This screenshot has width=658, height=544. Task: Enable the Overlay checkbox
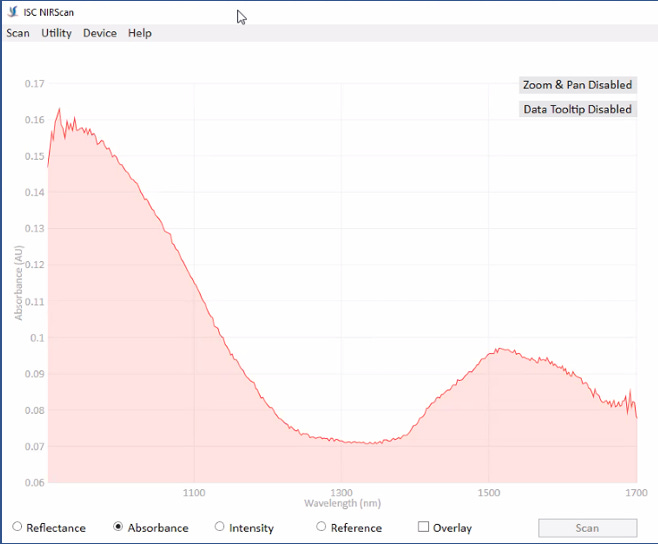423,526
